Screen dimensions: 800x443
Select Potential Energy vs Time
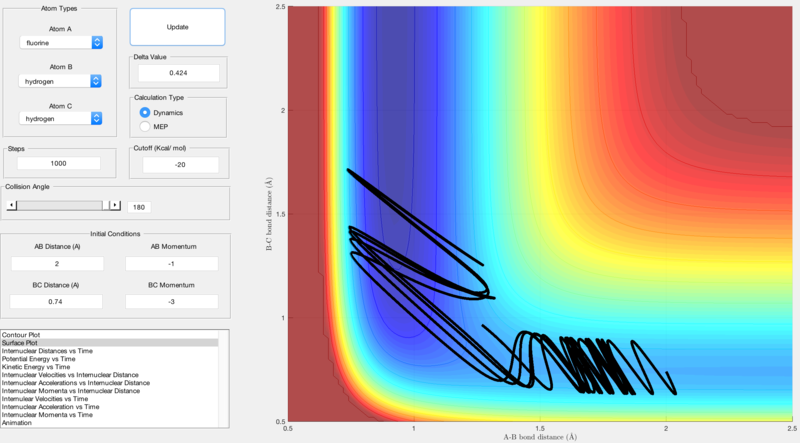pos(110,359)
